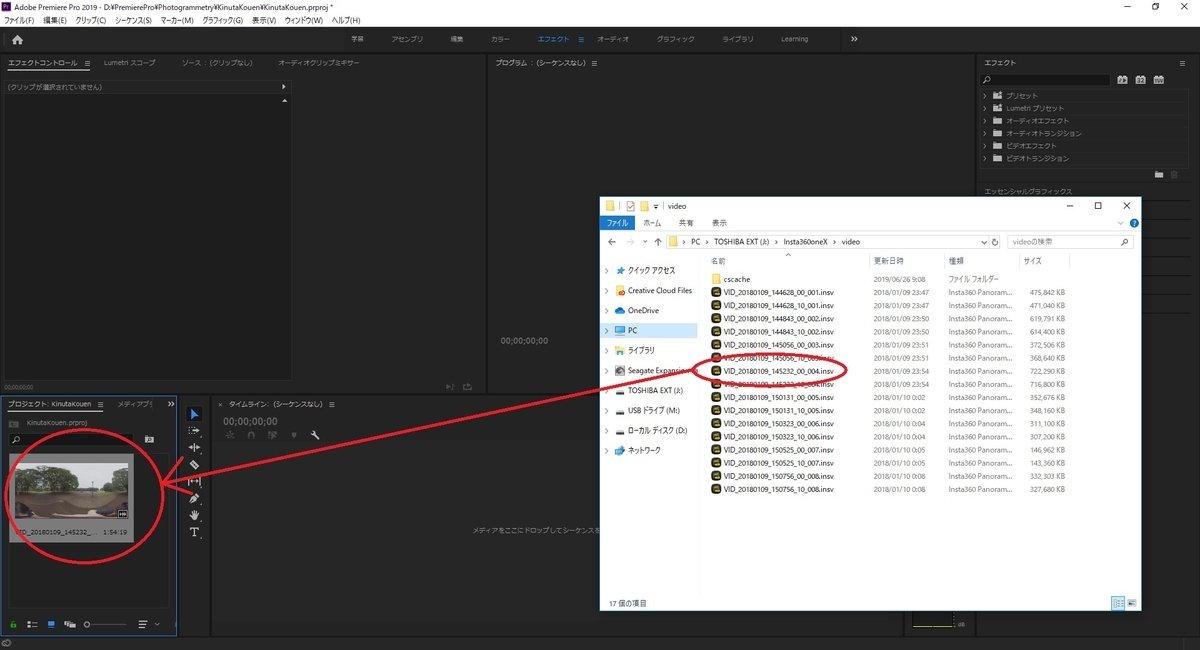Expand the プリセット effects folder
1200x650 pixels.
pyautogui.click(x=985, y=96)
